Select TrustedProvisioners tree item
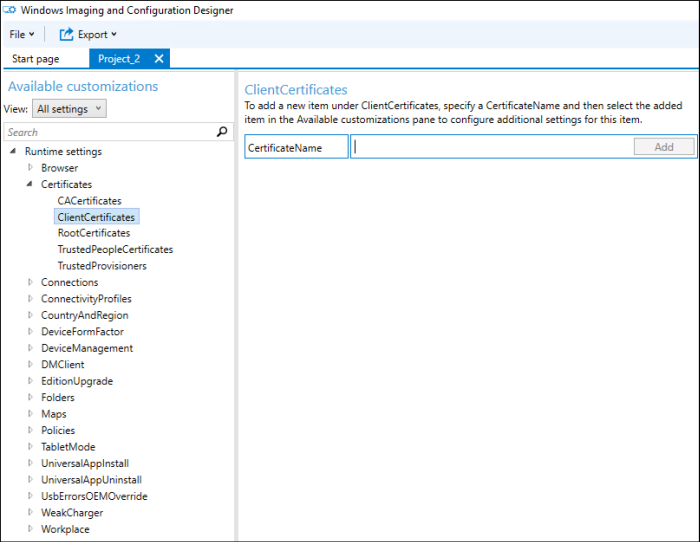The height and width of the screenshot is (542, 700). [102, 266]
